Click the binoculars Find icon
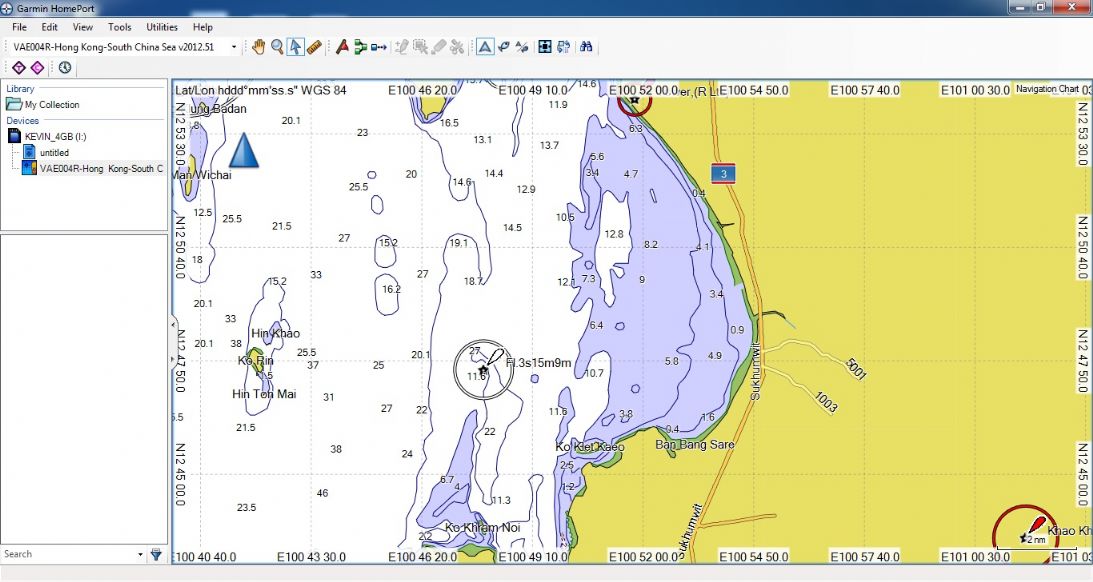The width and height of the screenshot is (1093, 582). pyautogui.click(x=587, y=47)
